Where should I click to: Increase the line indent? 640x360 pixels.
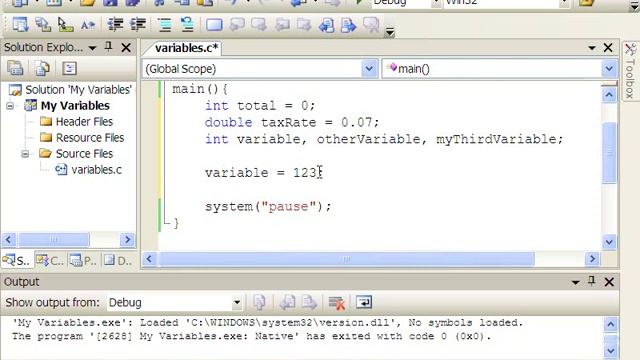click(138, 24)
